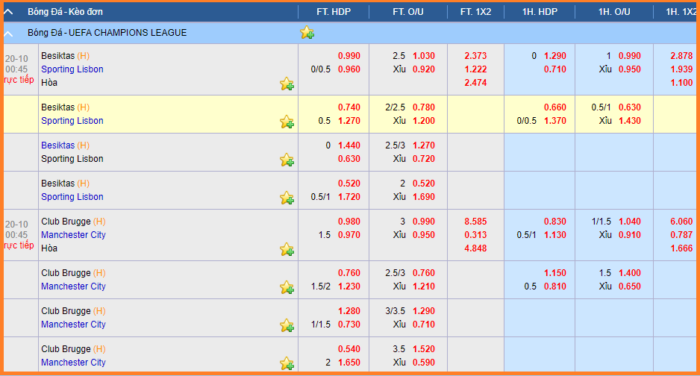The image size is (700, 376).
Task: Select over 2.5 odds 1.030
Action: (424, 56)
